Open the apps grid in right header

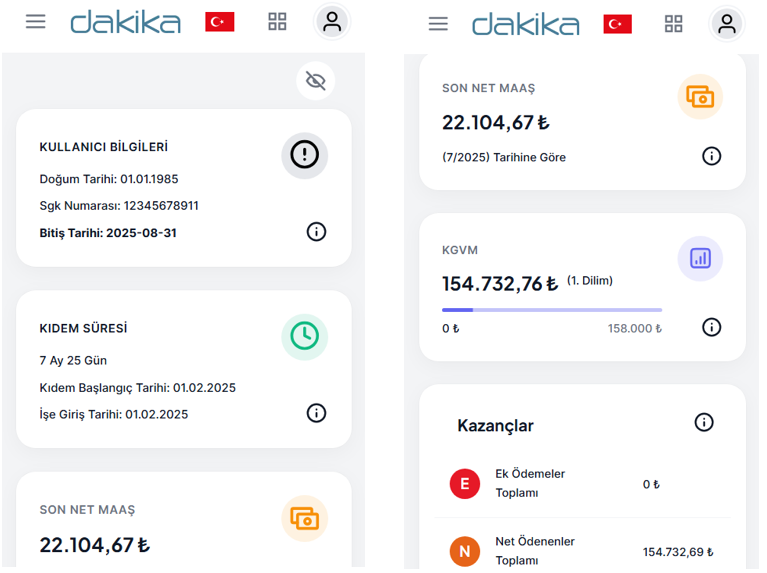[674, 24]
